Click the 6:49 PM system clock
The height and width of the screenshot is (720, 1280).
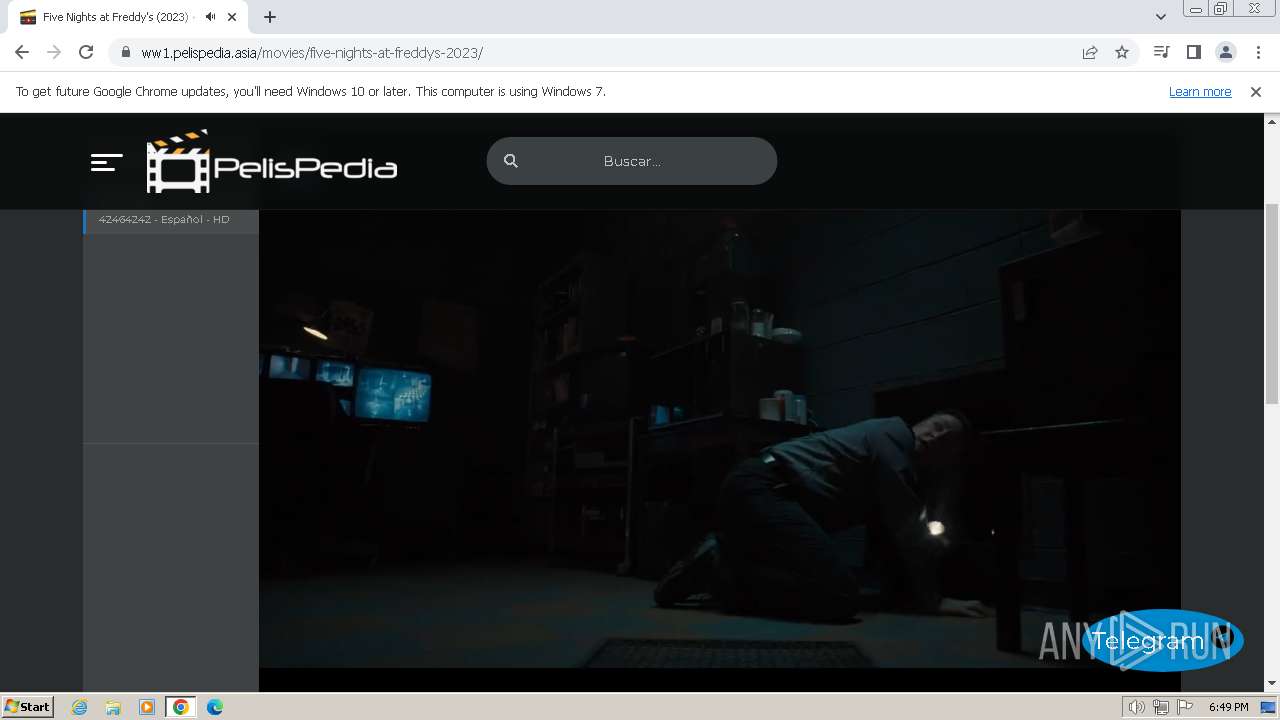click(1228, 707)
